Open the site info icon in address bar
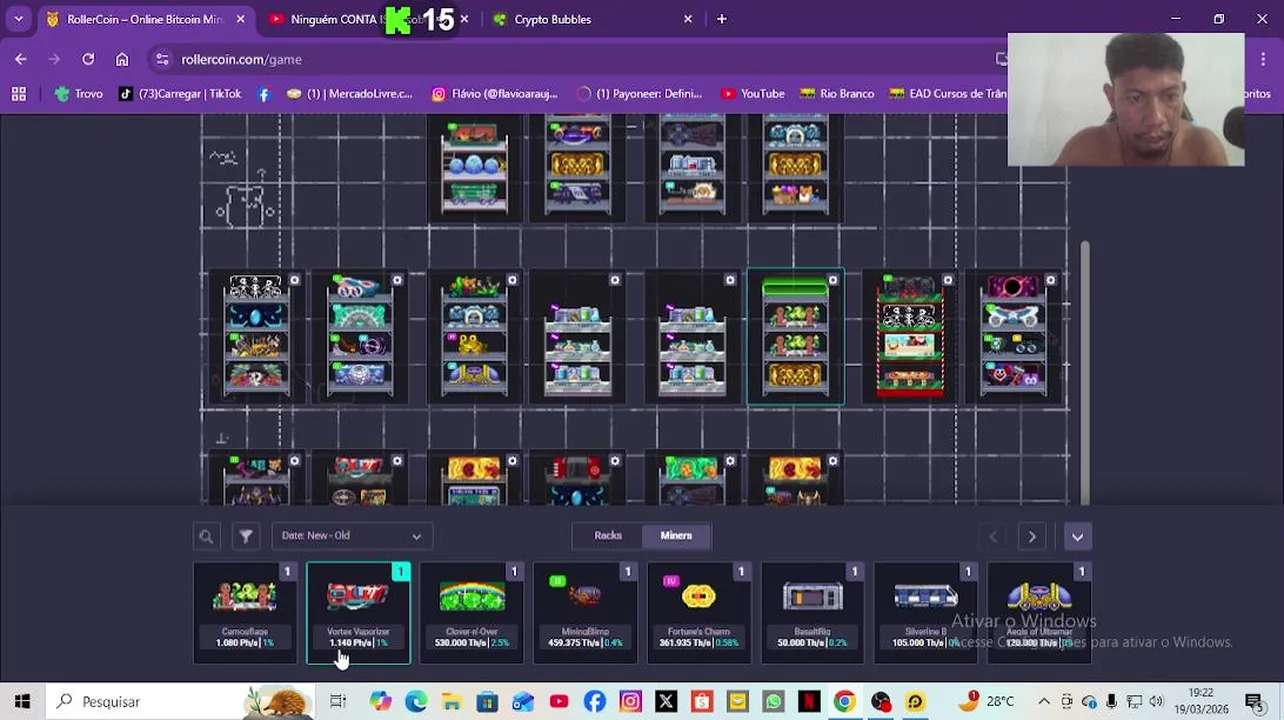This screenshot has height=720, width=1284. [x=163, y=59]
